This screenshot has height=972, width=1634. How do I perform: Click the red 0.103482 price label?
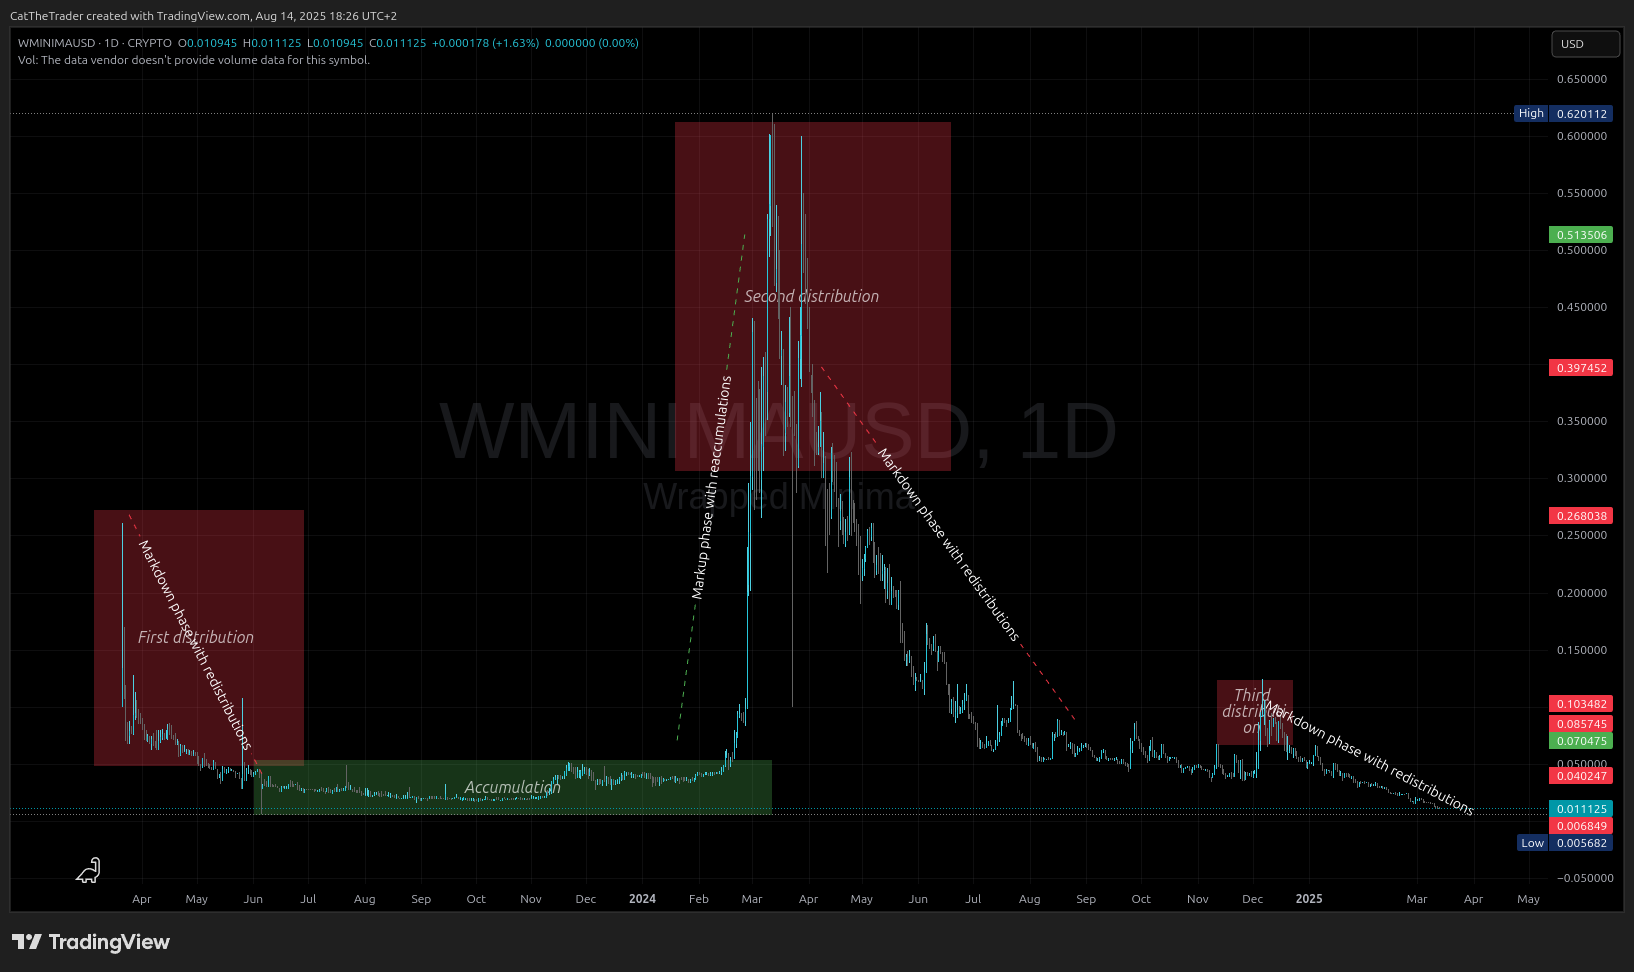pyautogui.click(x=1581, y=704)
